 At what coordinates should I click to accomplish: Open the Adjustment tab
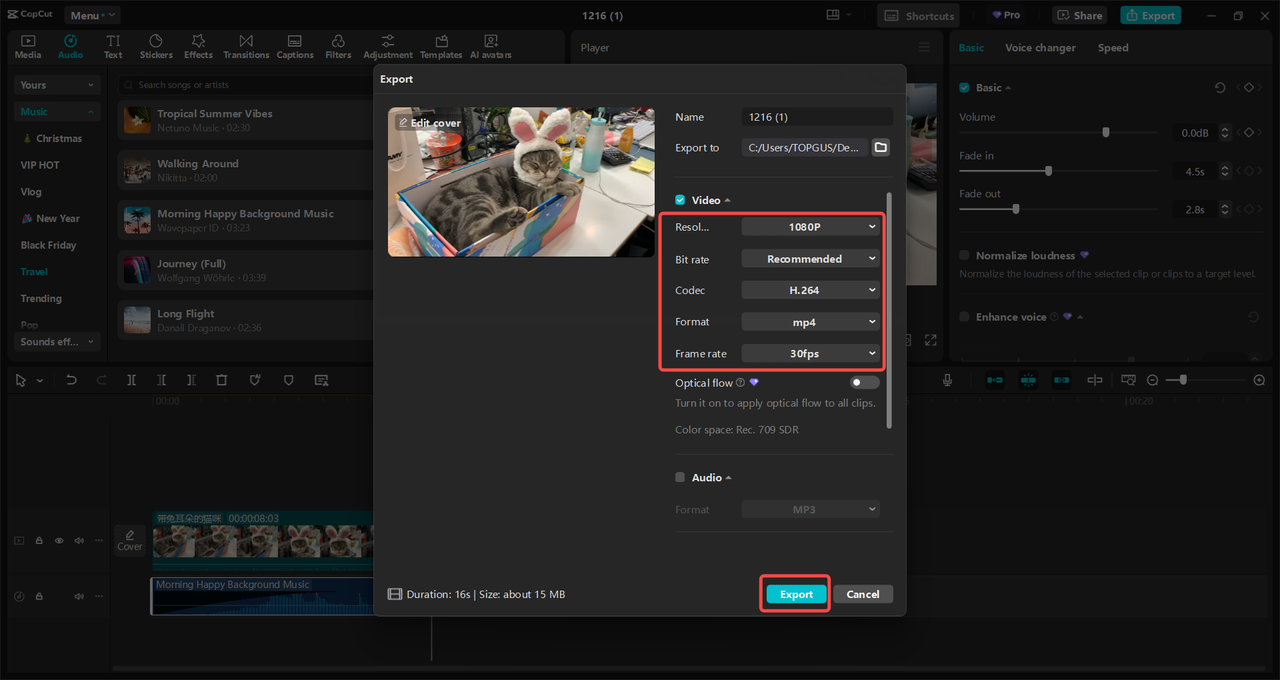pos(388,46)
